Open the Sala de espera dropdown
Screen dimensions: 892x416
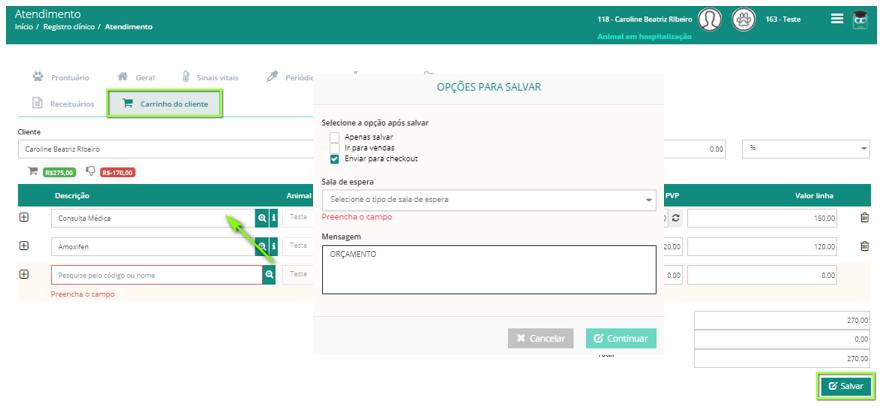489,200
